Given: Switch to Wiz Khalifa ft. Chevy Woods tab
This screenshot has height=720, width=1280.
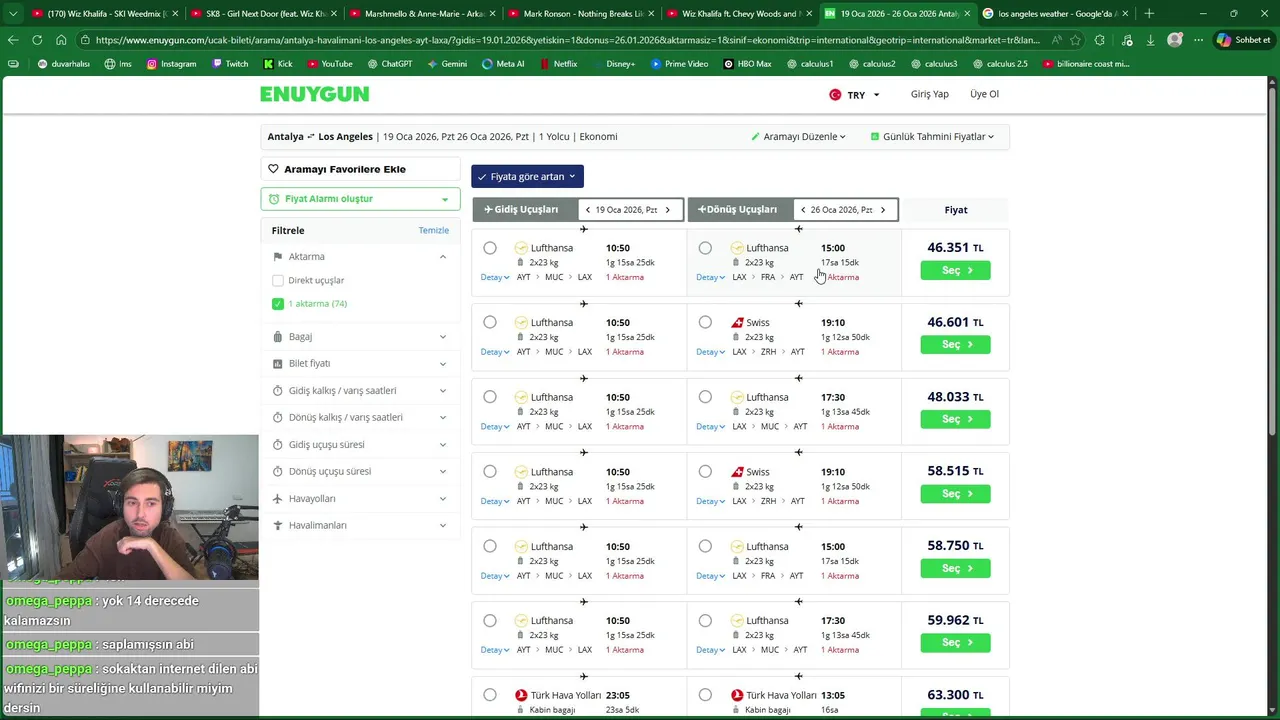Looking at the screenshot, I should click(x=740, y=13).
